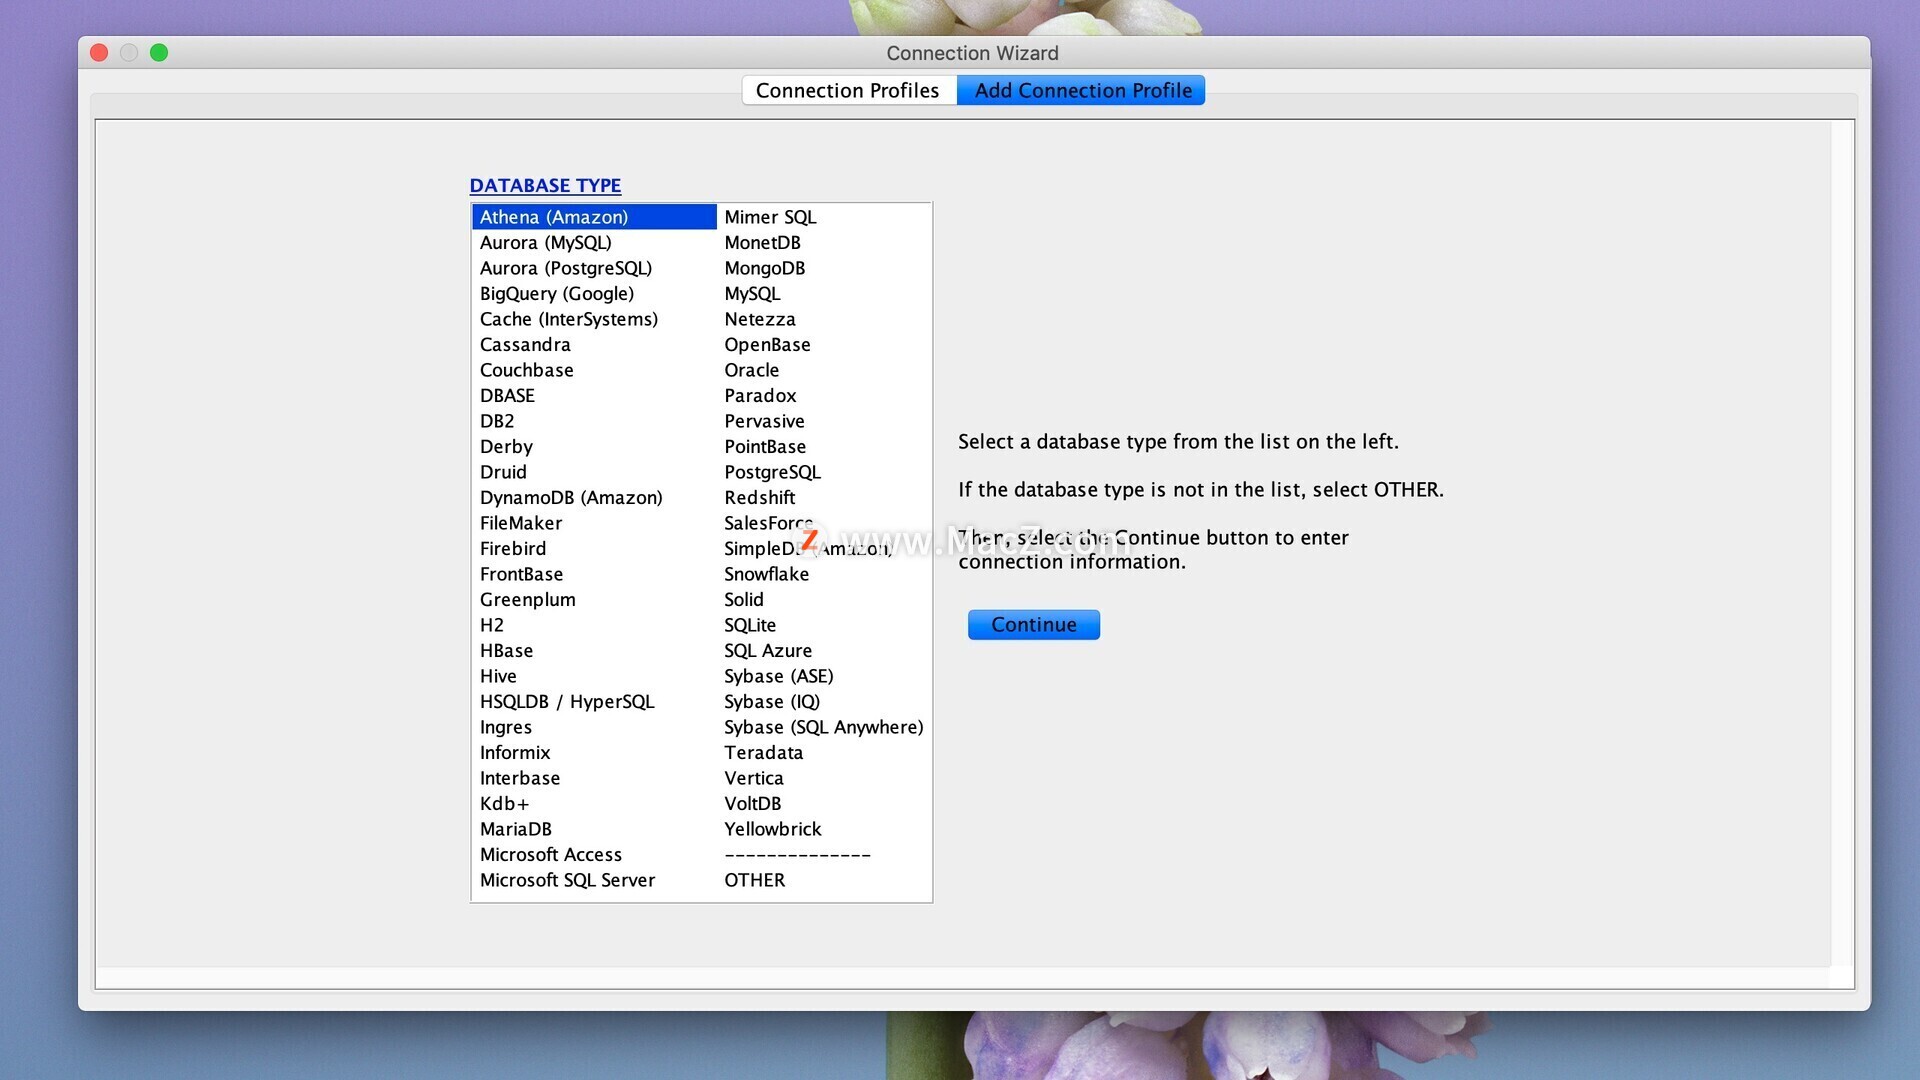
Task: Choose Aurora (MySQL) database type
Action: tap(594, 243)
